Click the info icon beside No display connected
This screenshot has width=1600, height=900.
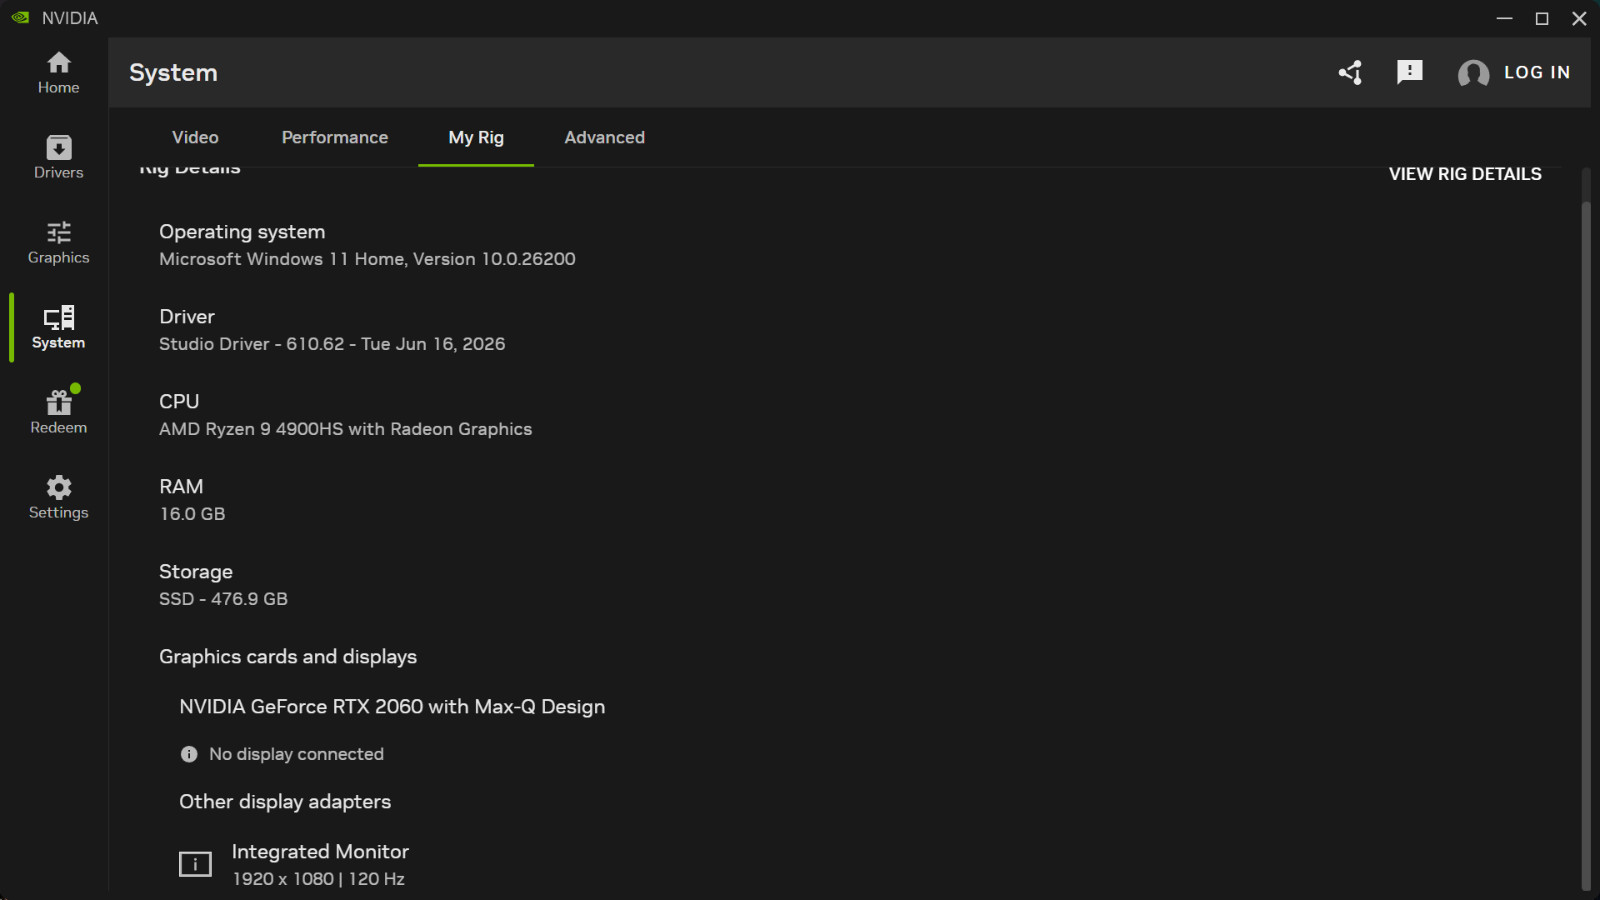point(189,754)
